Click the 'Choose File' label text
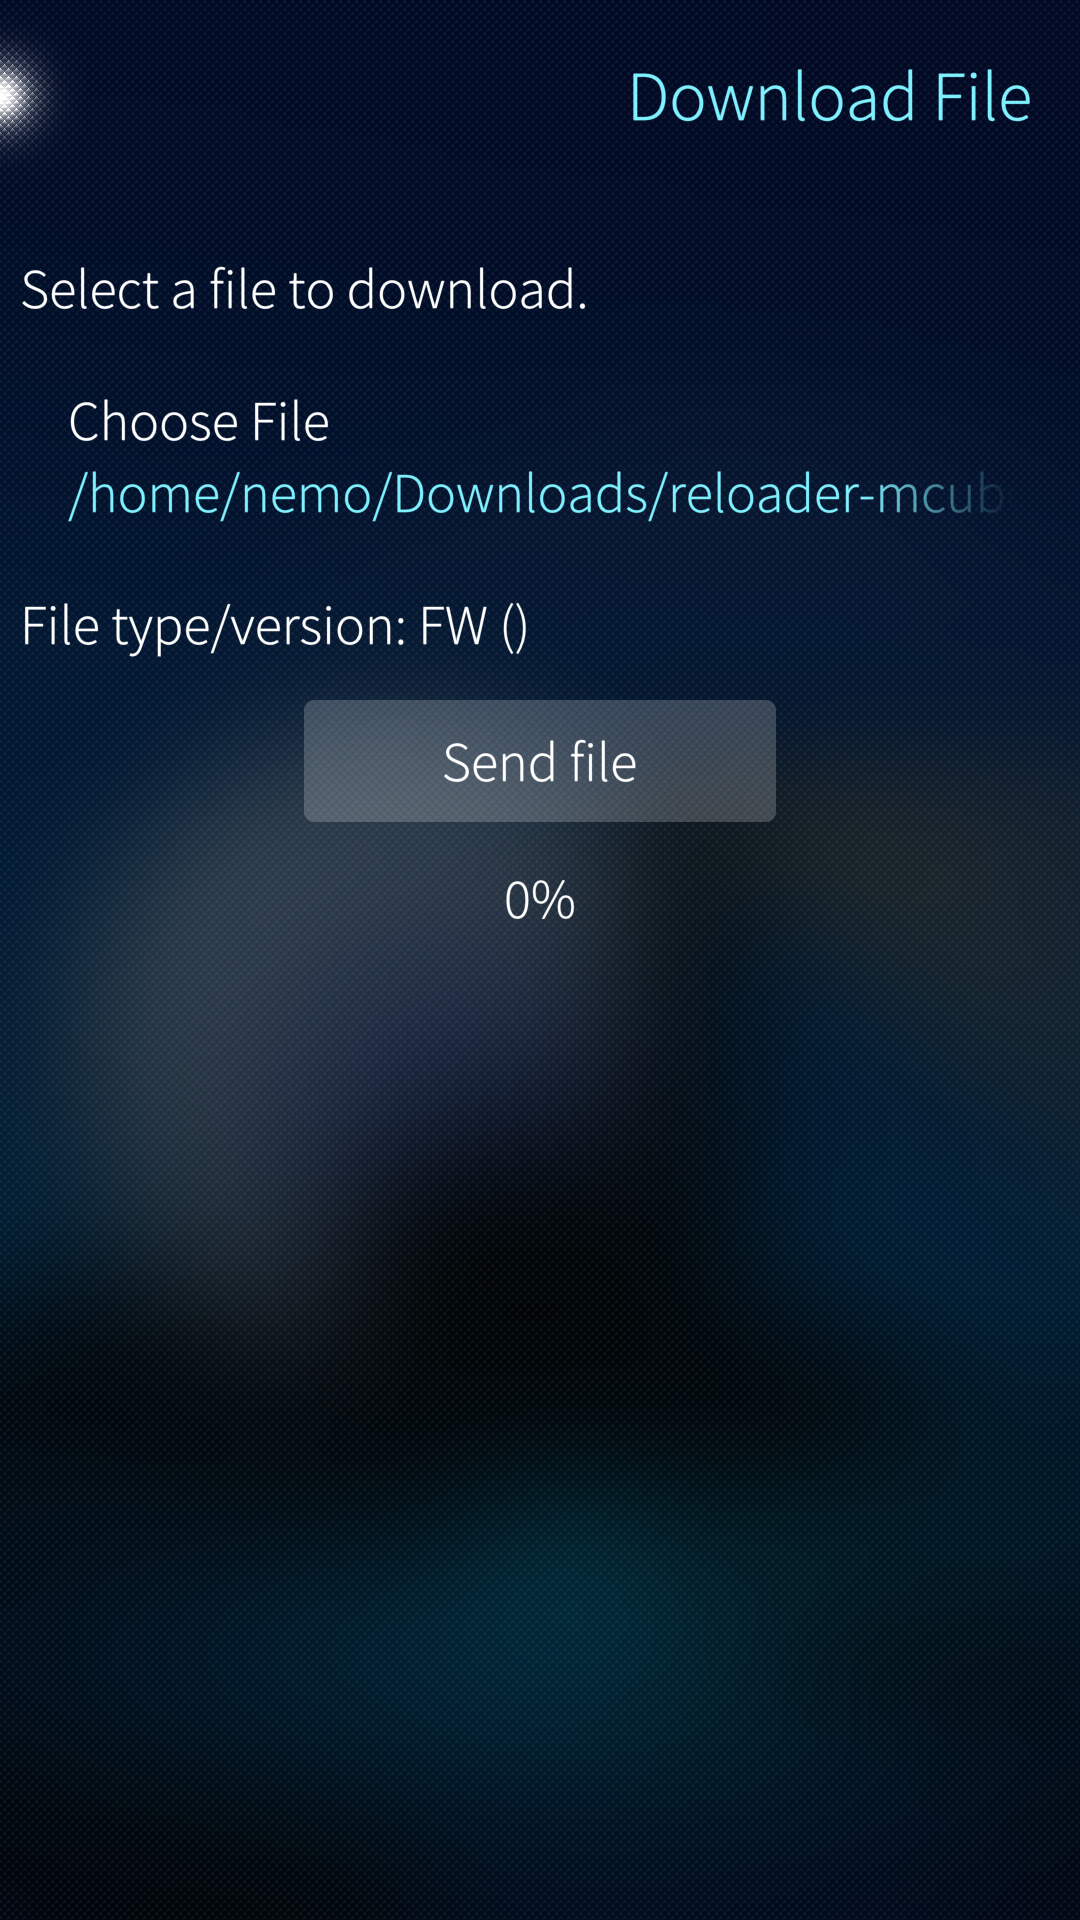 (x=199, y=421)
